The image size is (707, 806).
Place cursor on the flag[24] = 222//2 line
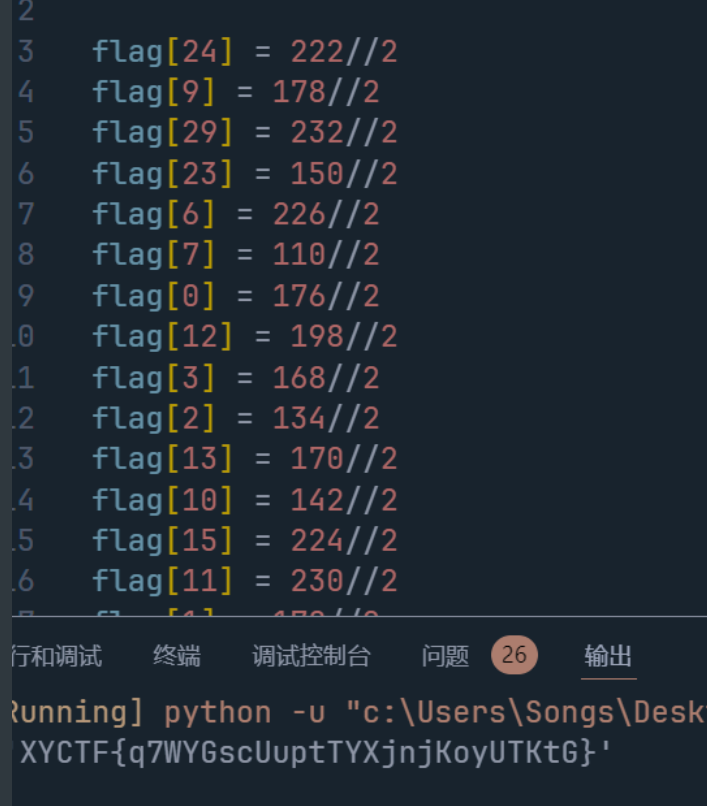pyautogui.click(x=244, y=51)
